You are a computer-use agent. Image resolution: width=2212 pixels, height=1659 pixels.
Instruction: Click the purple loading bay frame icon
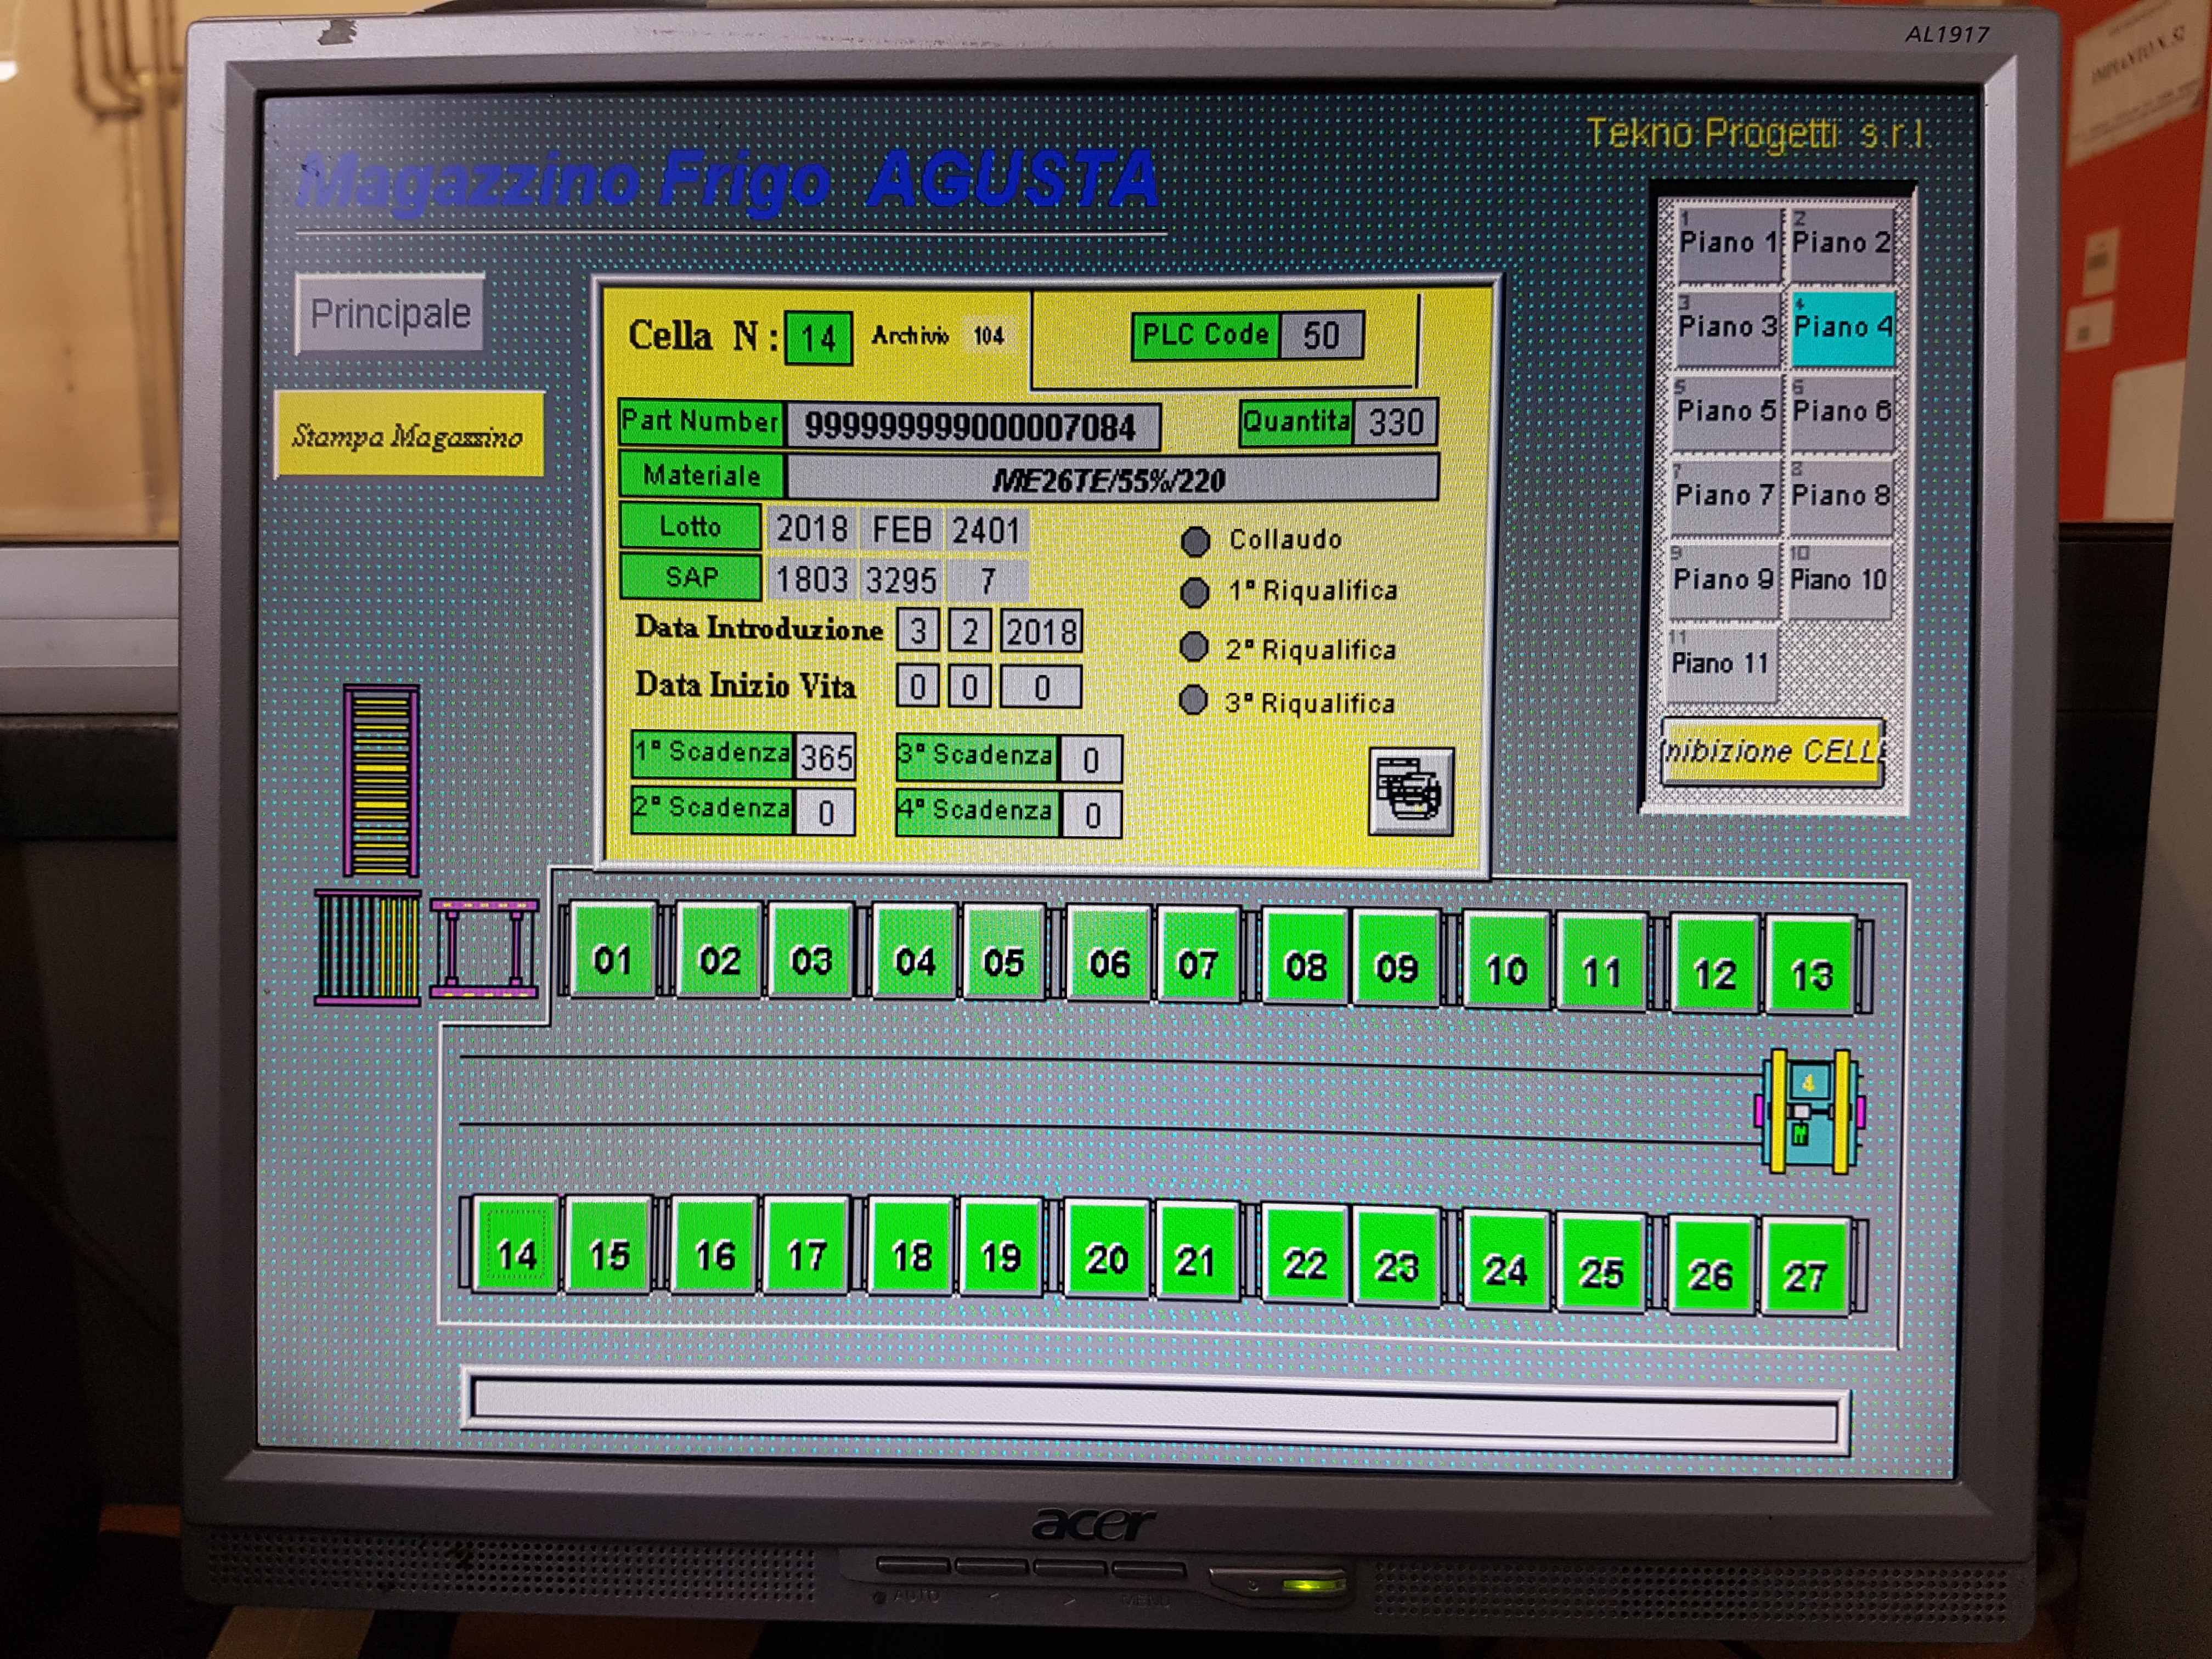484,948
